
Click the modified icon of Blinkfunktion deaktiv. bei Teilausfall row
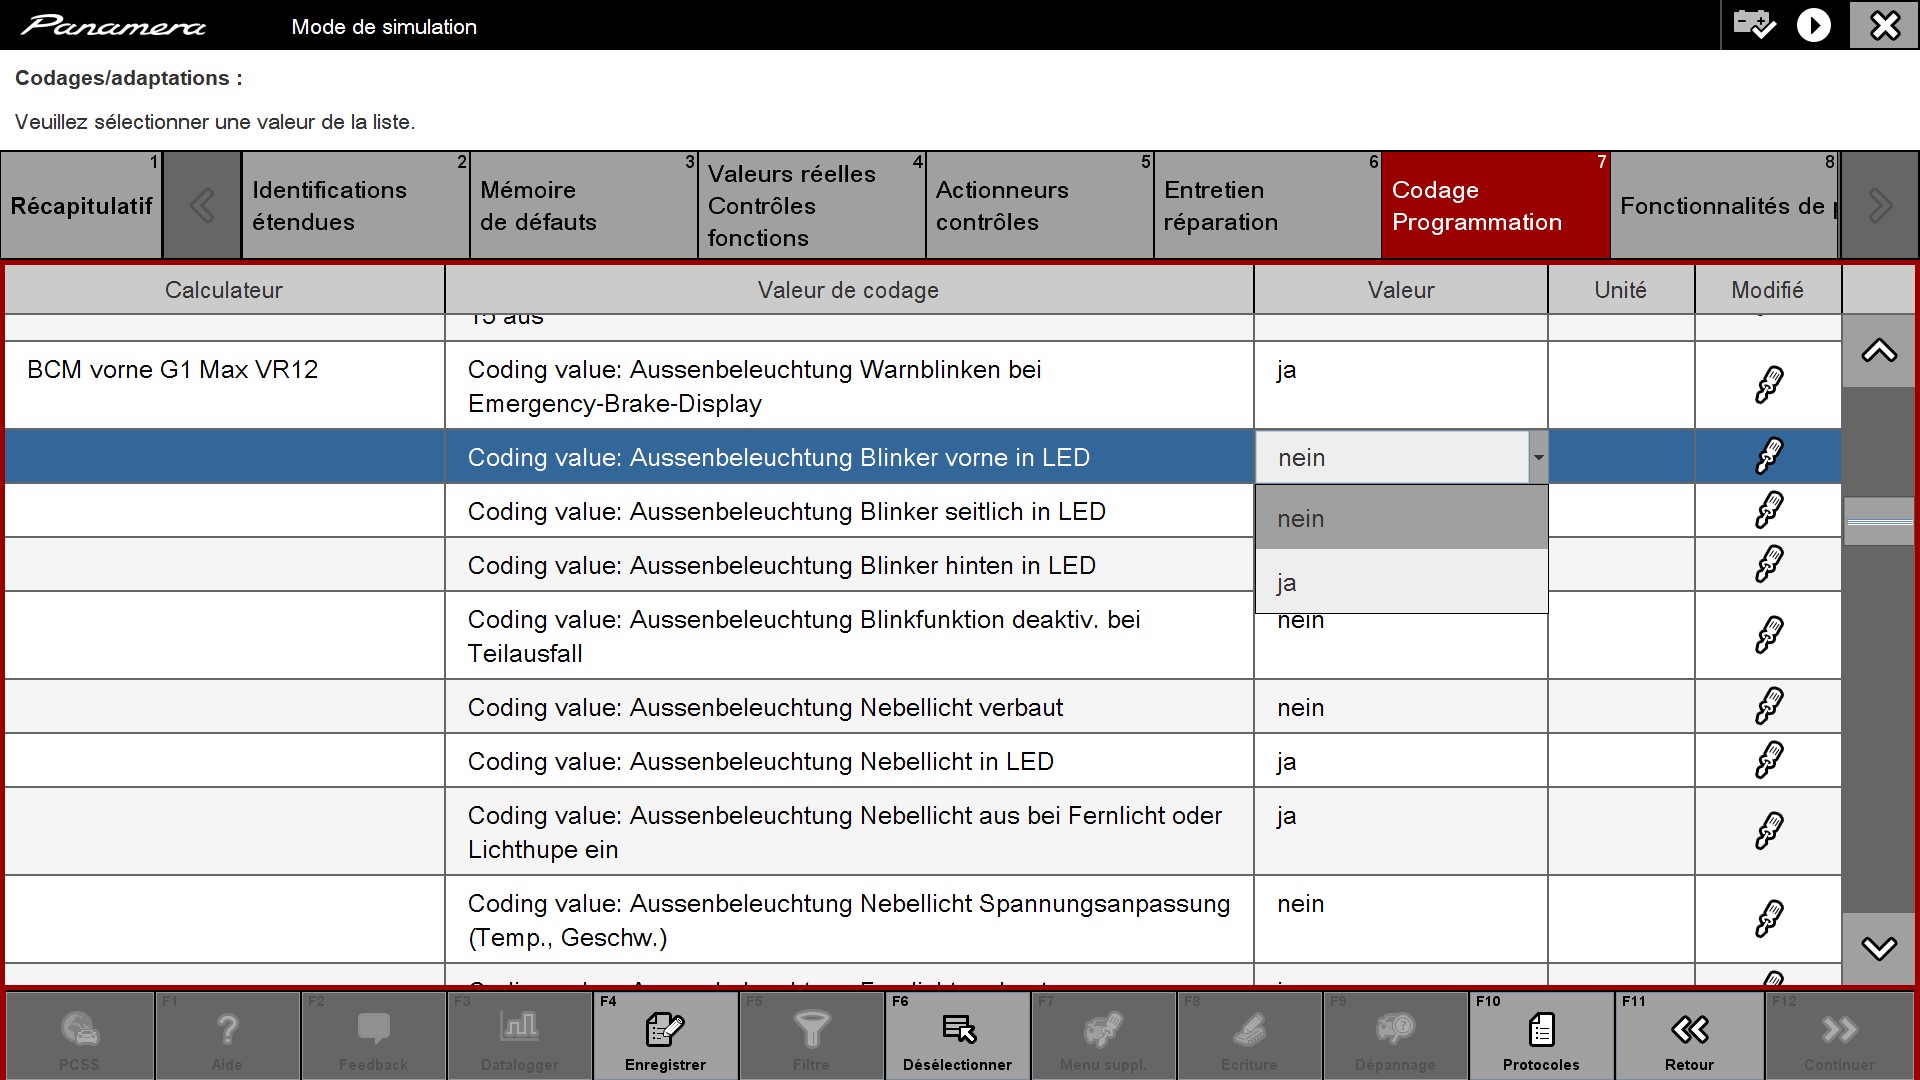[x=1769, y=635]
